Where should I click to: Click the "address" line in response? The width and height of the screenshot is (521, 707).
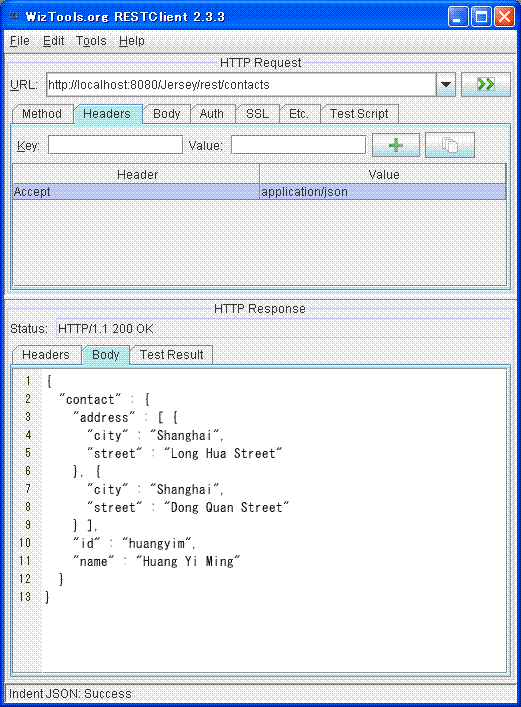(x=125, y=418)
